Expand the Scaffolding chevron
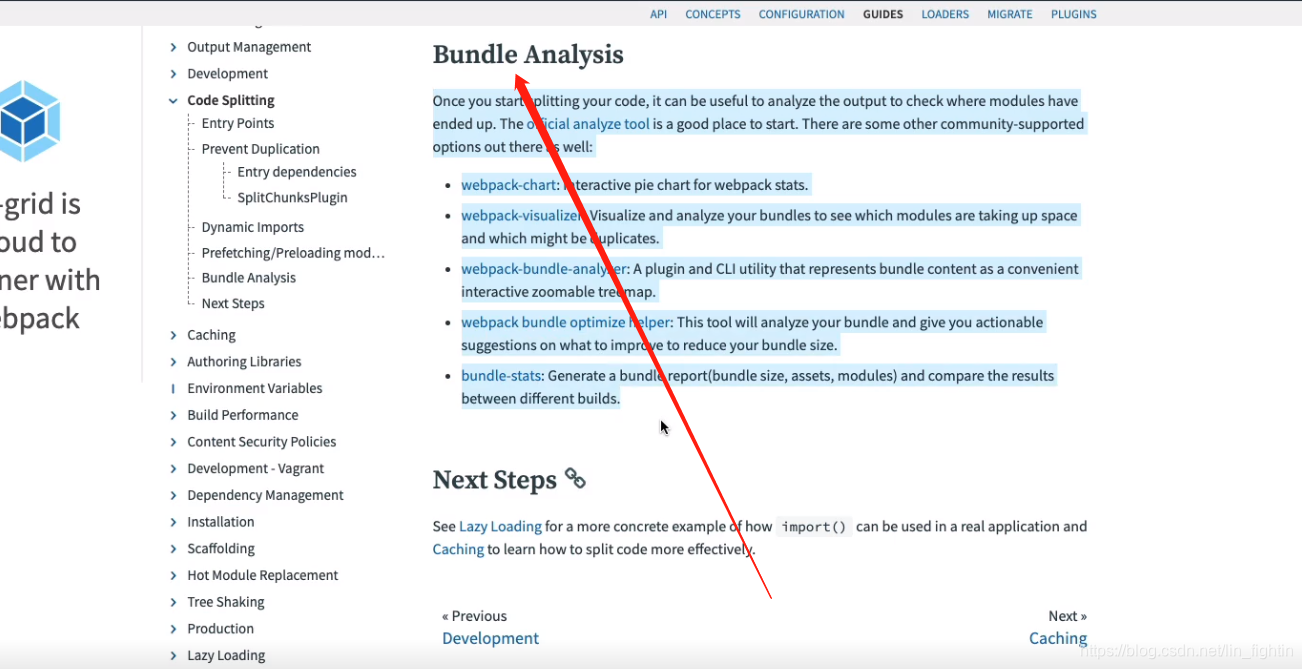This screenshot has width=1302, height=669. tap(173, 549)
